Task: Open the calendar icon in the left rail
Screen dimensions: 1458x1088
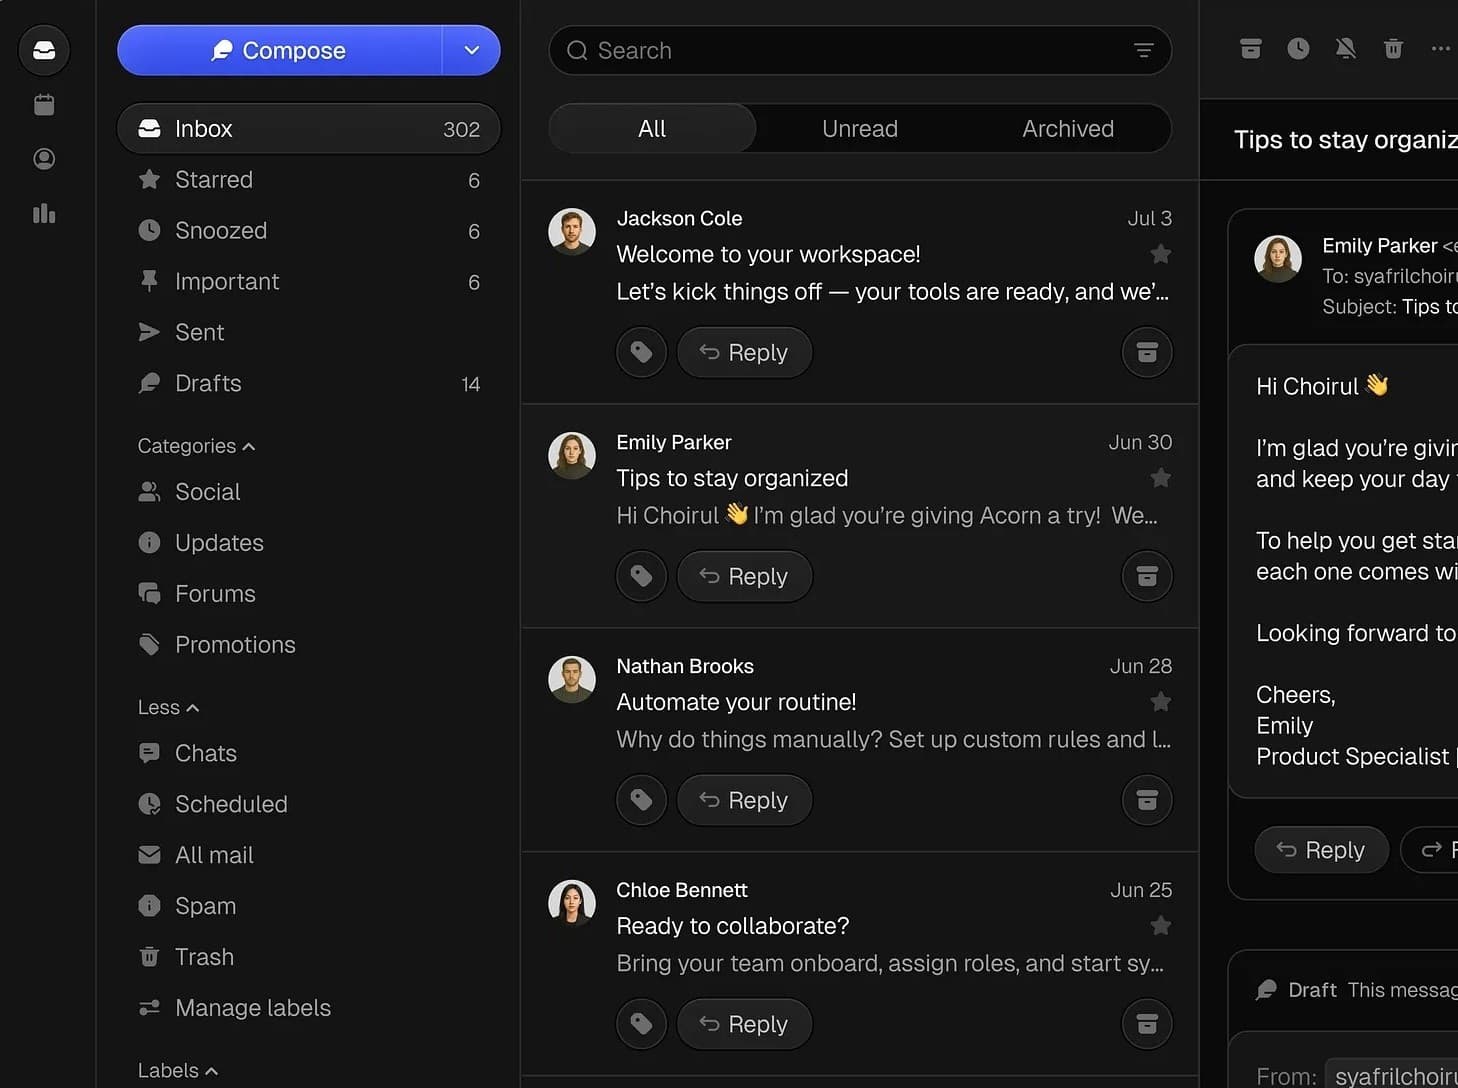Action: [44, 105]
